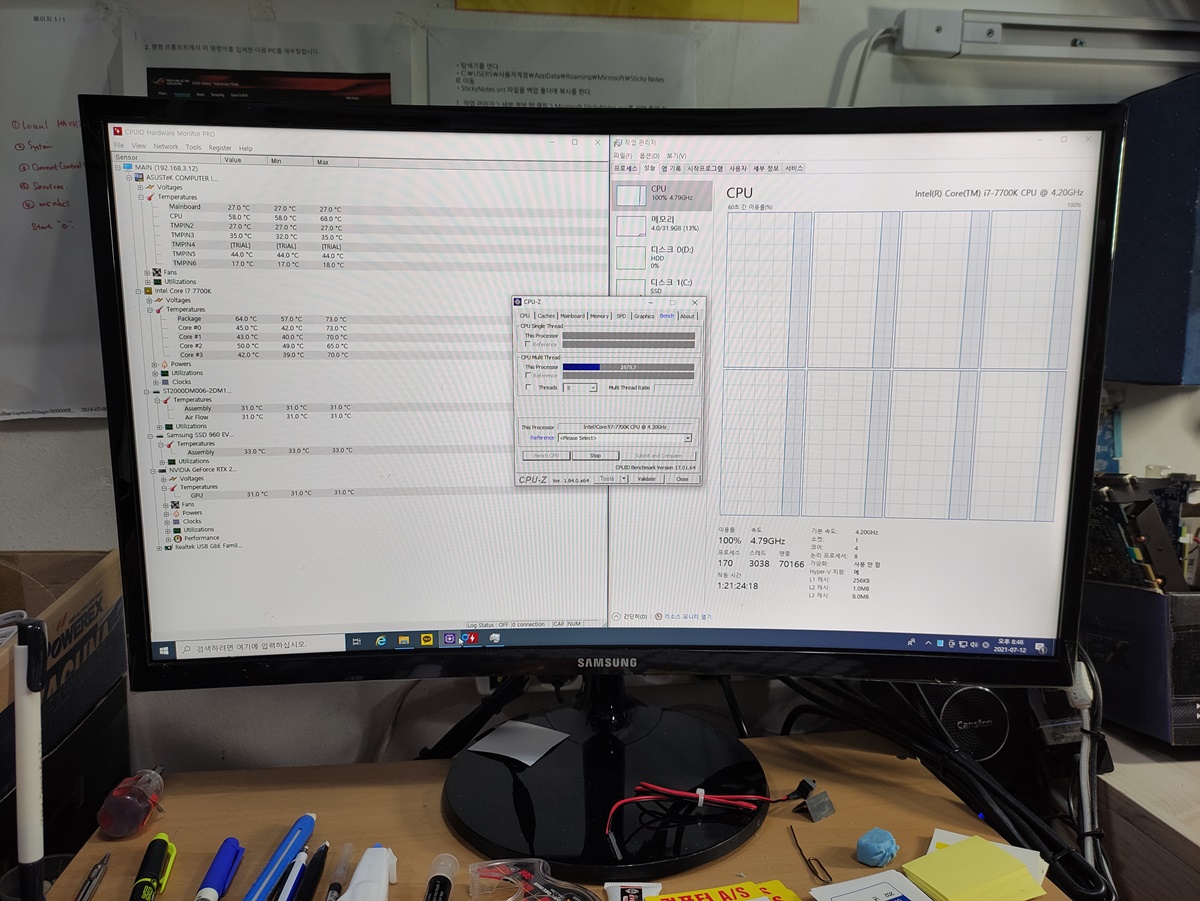Switch to the Caches tab in CPU-Z
The width and height of the screenshot is (1200, 901).
(x=546, y=316)
